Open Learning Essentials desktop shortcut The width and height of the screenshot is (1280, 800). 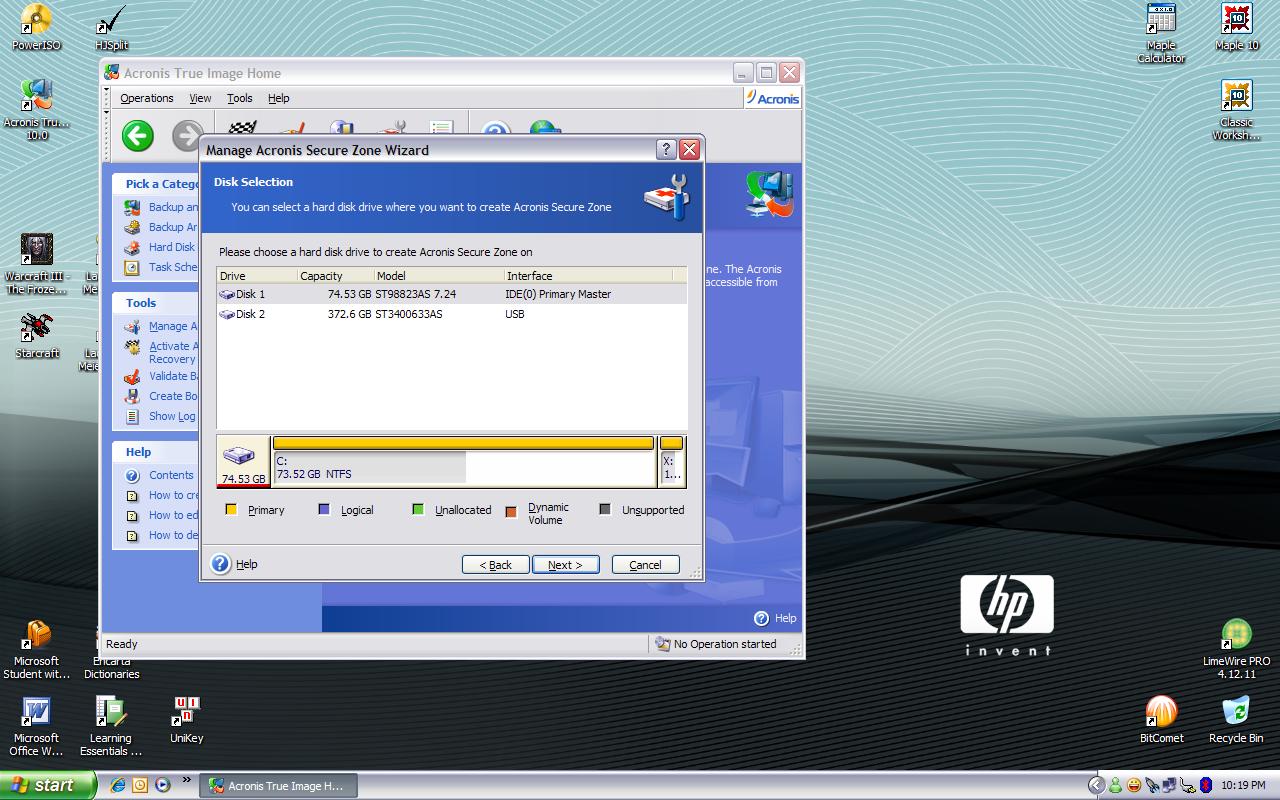pos(111,727)
